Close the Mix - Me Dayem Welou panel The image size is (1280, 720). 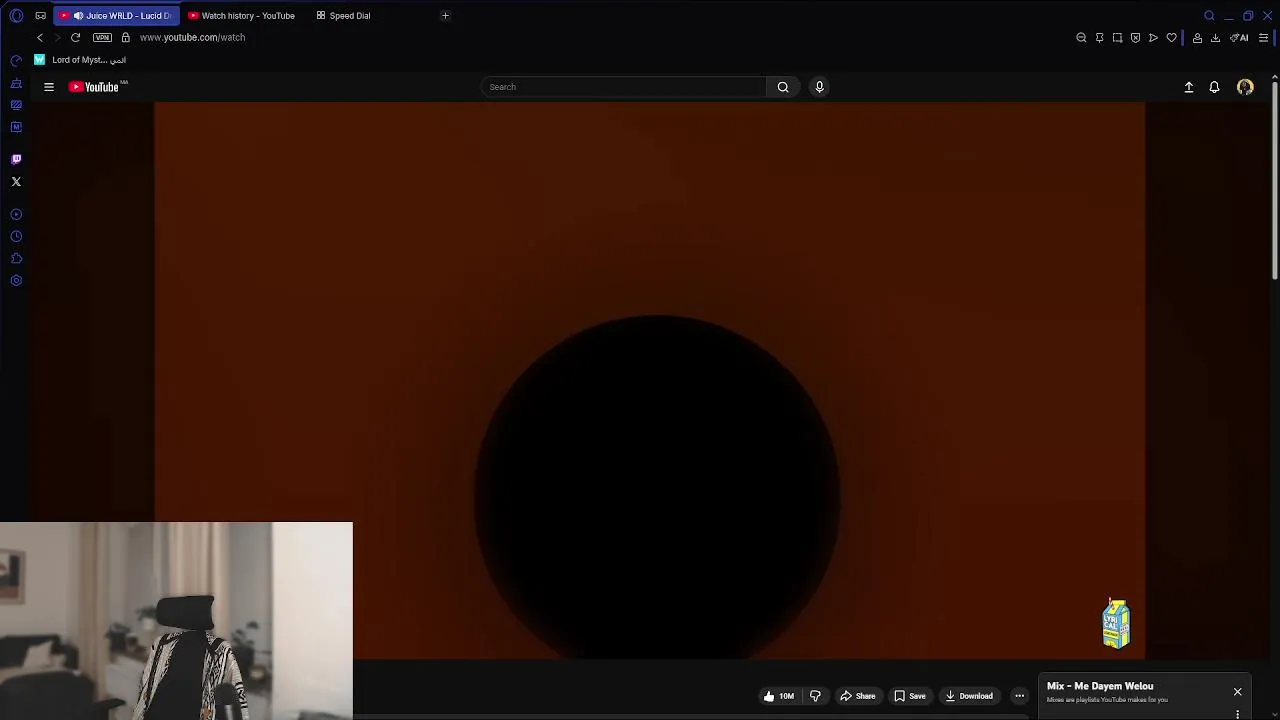click(x=1237, y=692)
